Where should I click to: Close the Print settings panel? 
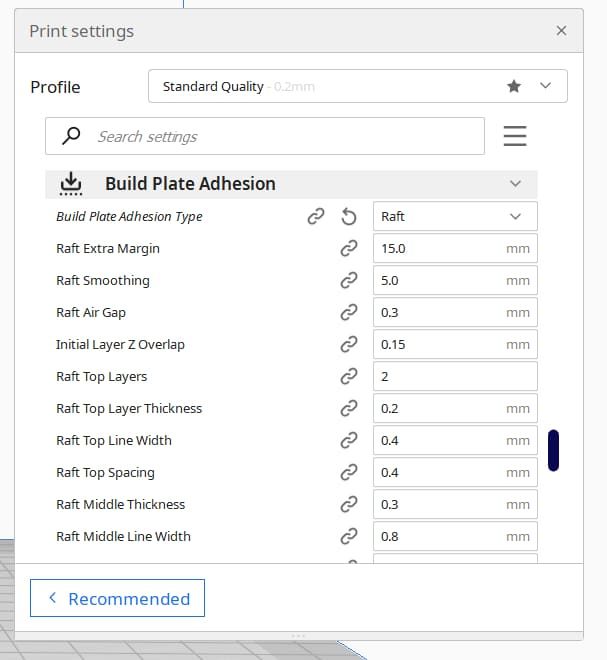(561, 31)
